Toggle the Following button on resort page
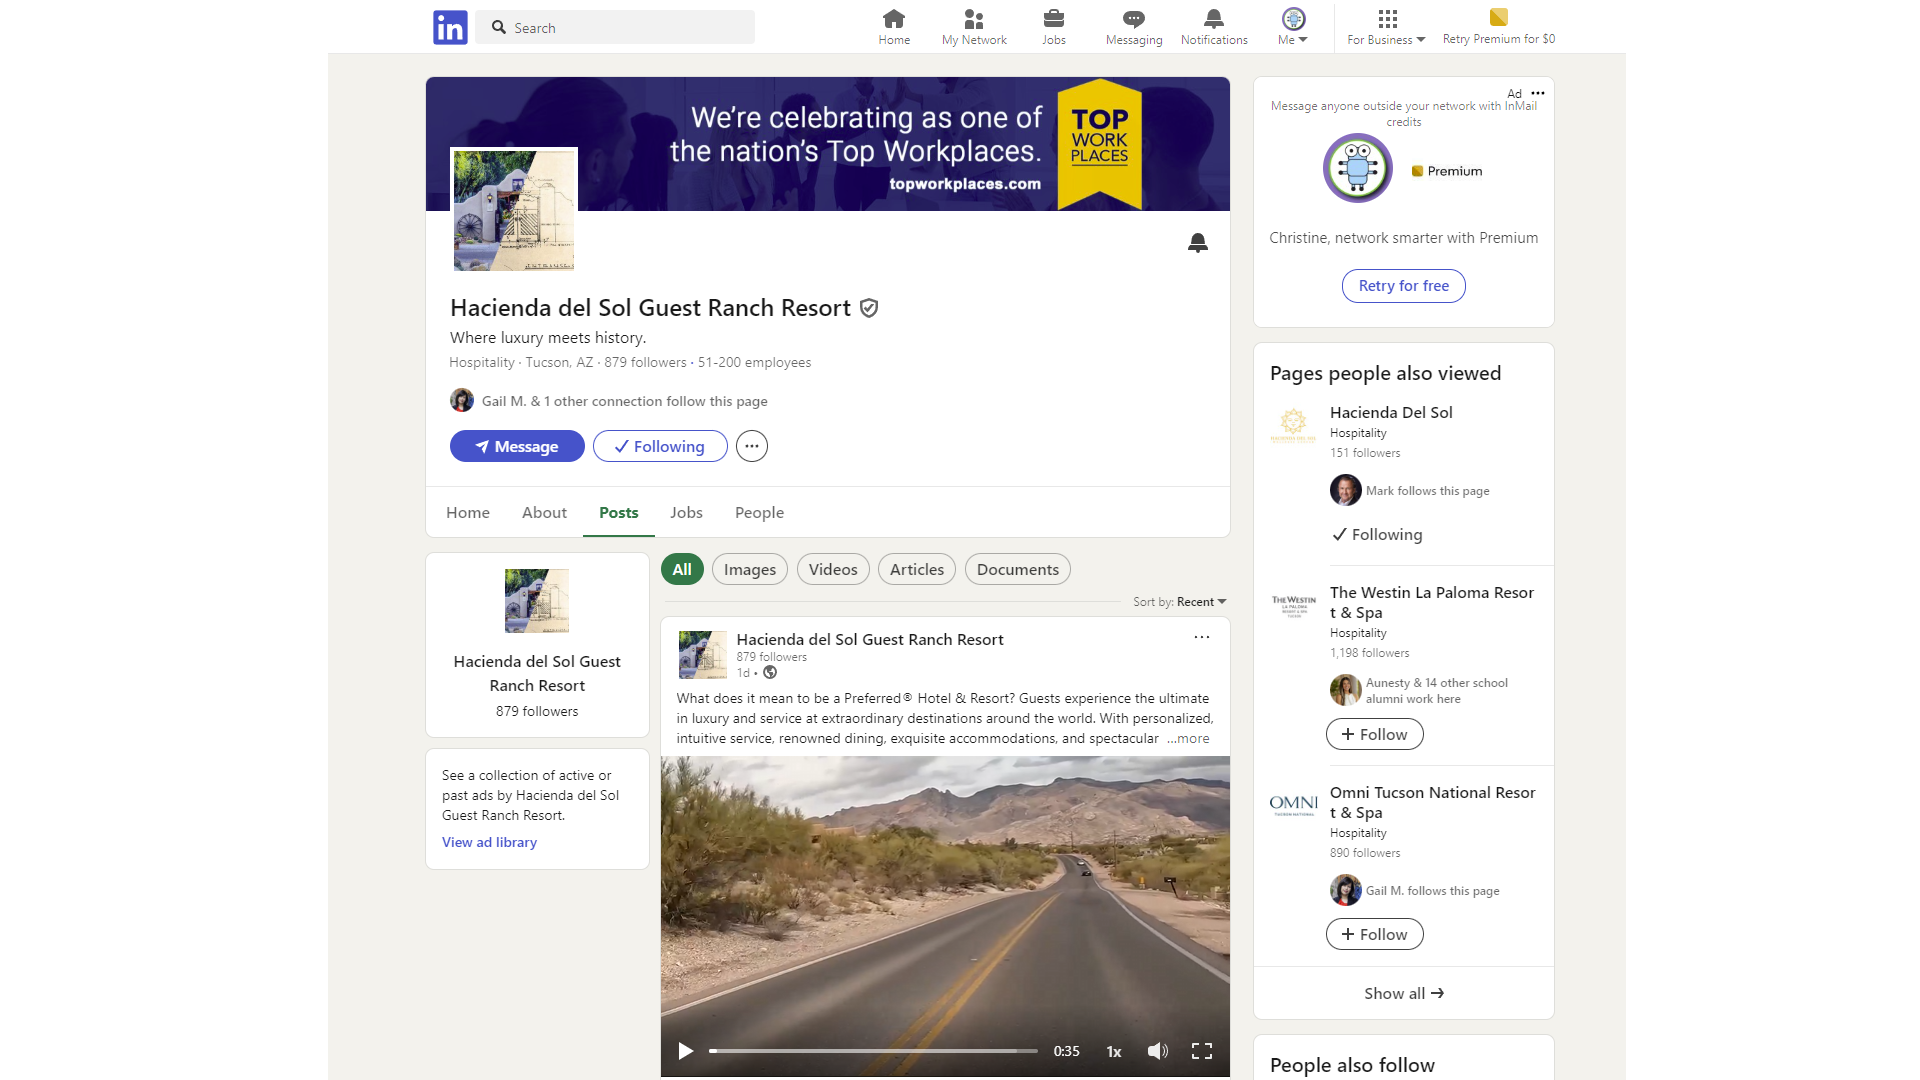 click(x=660, y=446)
